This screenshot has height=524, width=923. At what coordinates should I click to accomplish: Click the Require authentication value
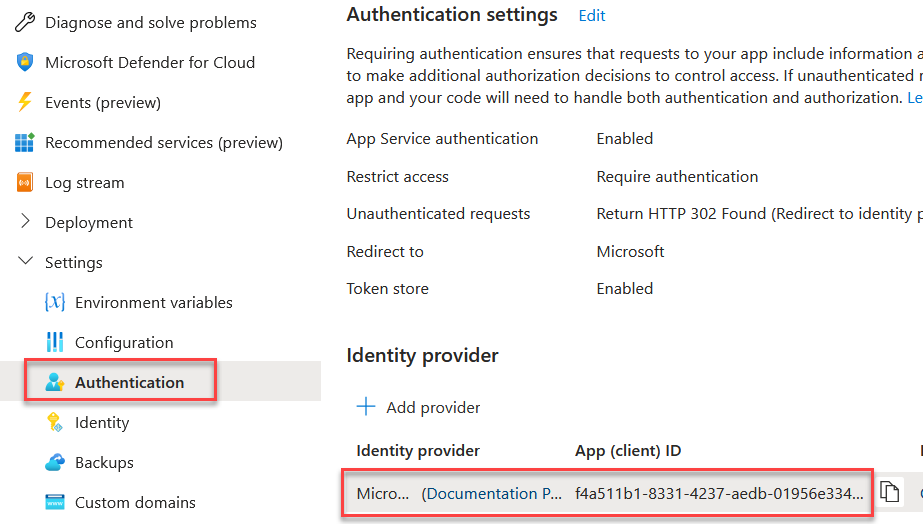[x=677, y=177]
